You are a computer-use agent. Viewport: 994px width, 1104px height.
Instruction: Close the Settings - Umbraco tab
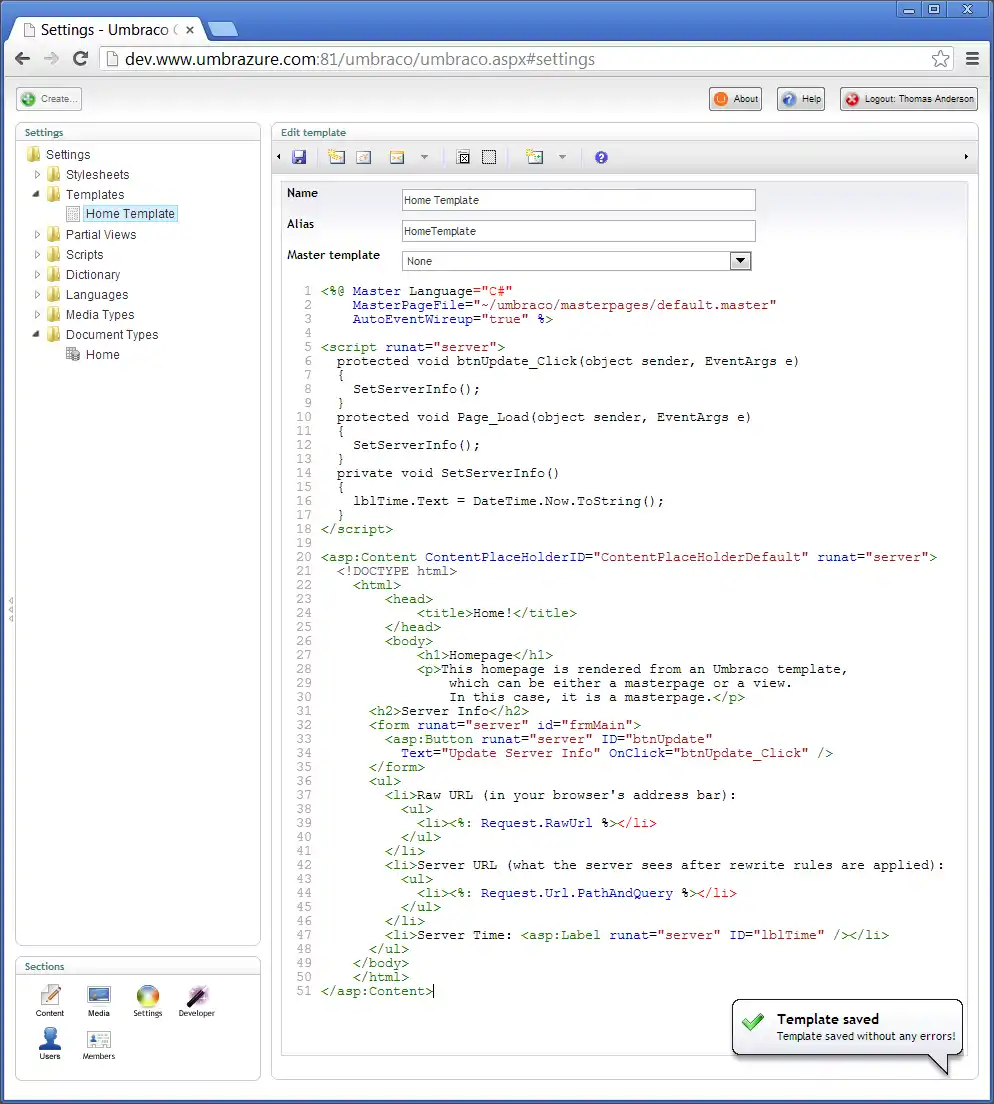pos(189,30)
